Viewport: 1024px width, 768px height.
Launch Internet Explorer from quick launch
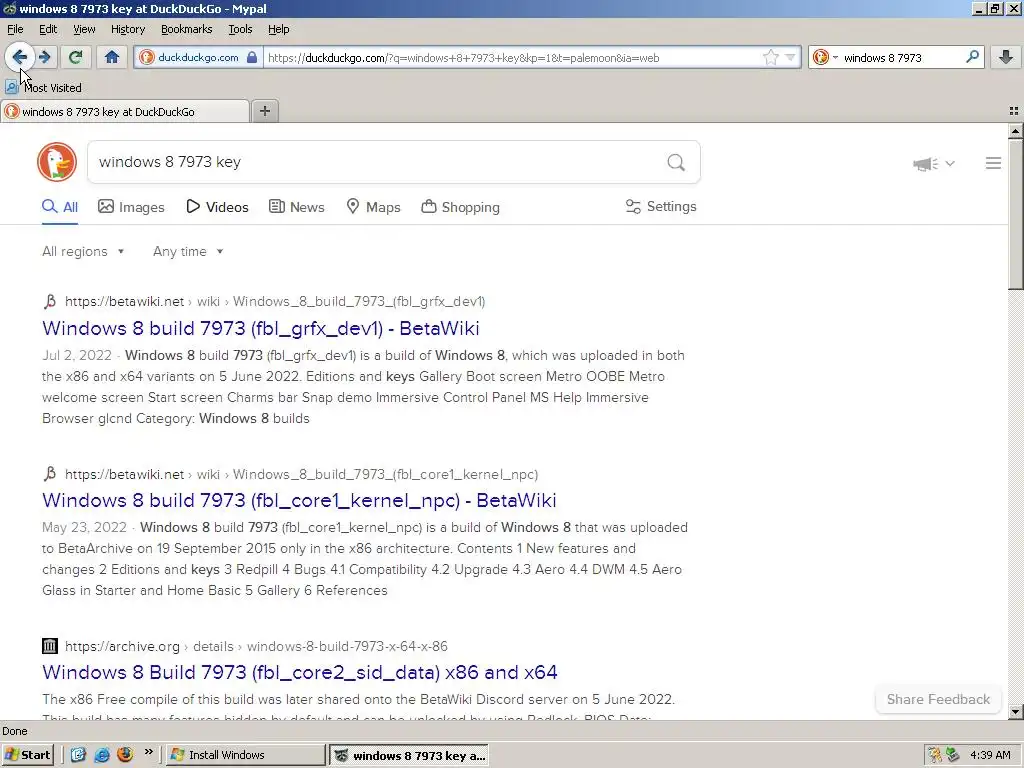coord(102,755)
